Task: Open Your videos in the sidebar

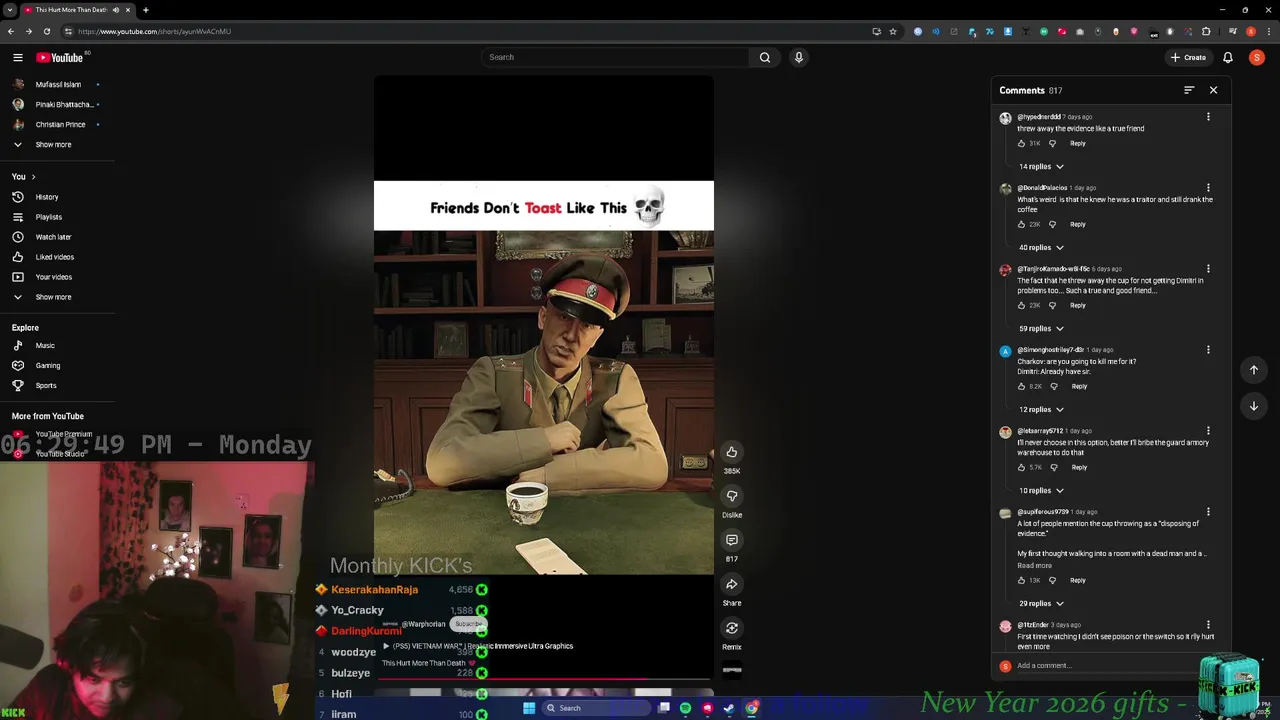Action: coord(55,277)
